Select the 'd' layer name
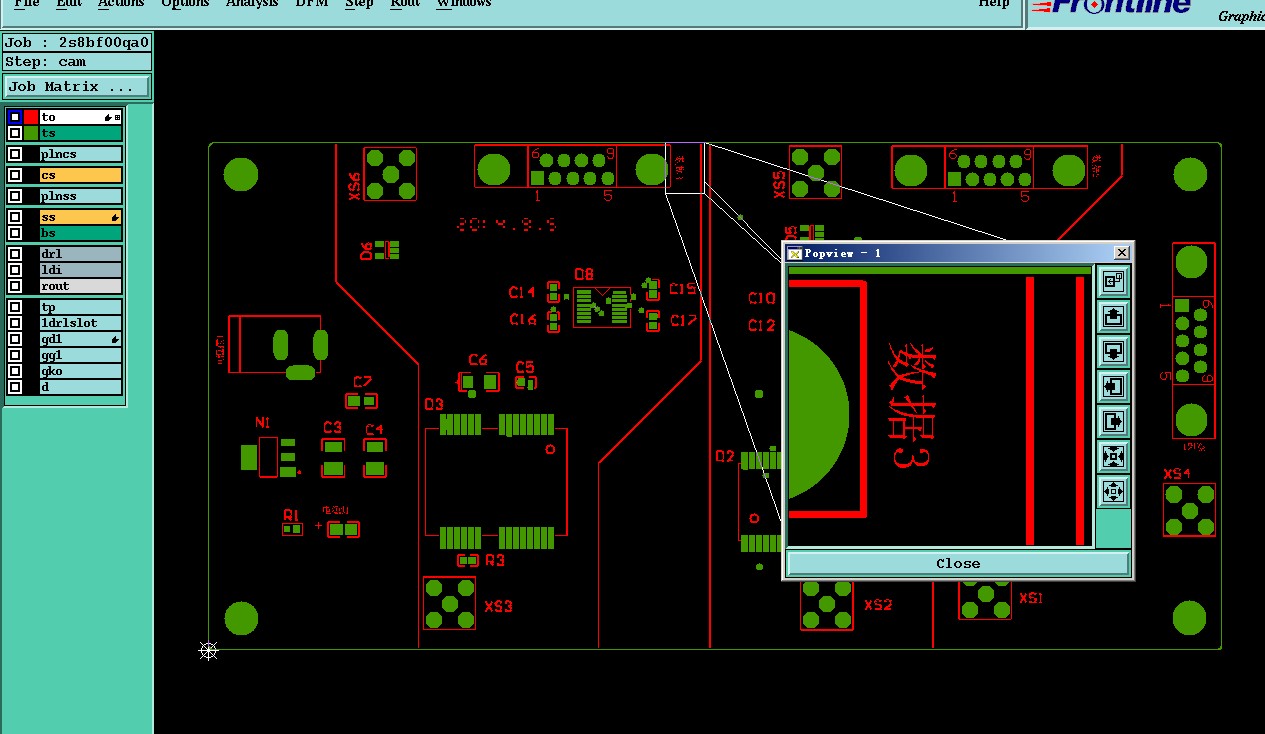 coord(81,387)
